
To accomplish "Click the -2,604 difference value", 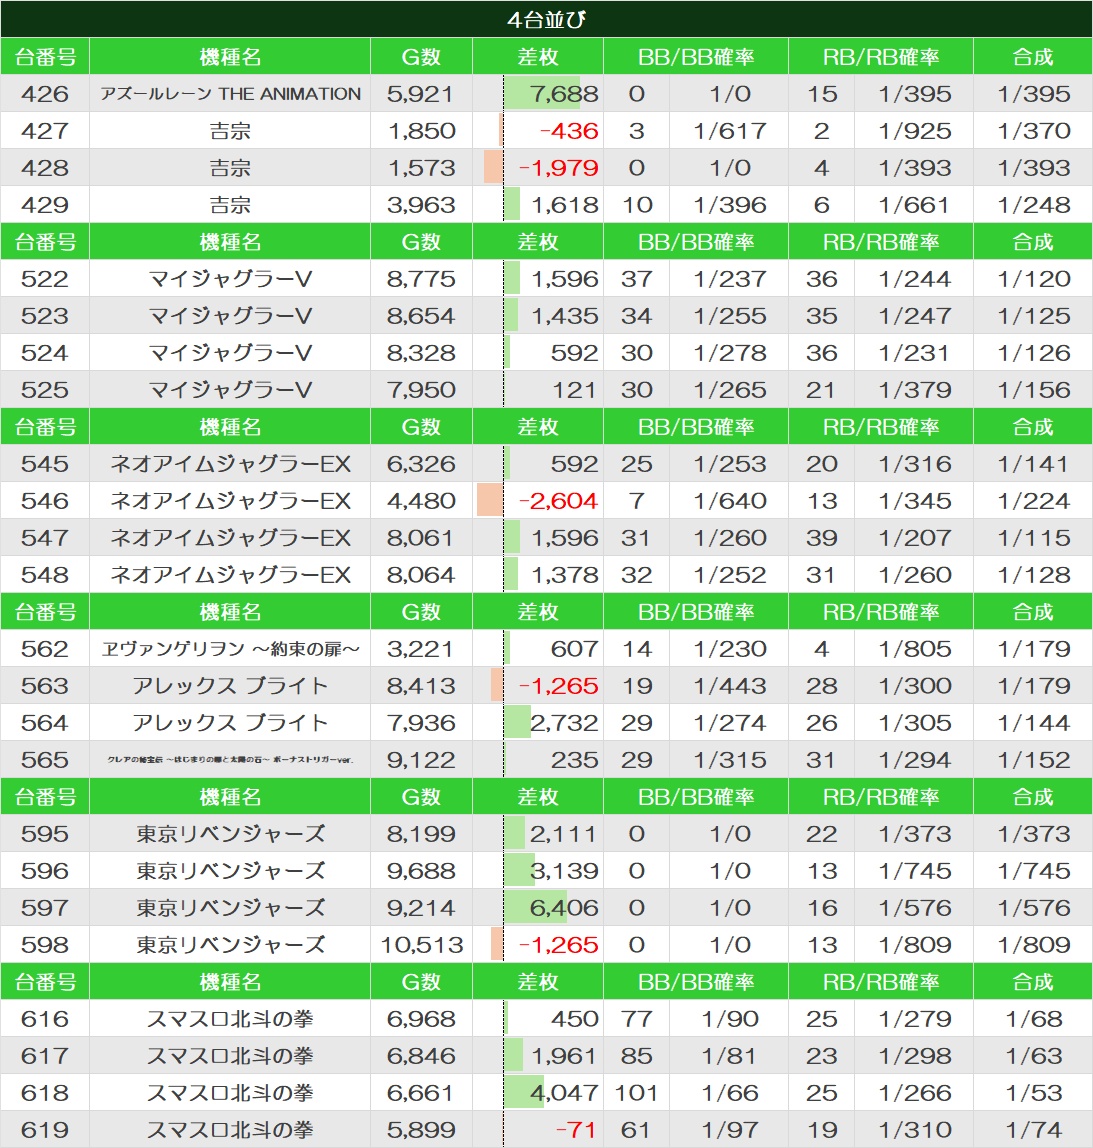I will [559, 501].
